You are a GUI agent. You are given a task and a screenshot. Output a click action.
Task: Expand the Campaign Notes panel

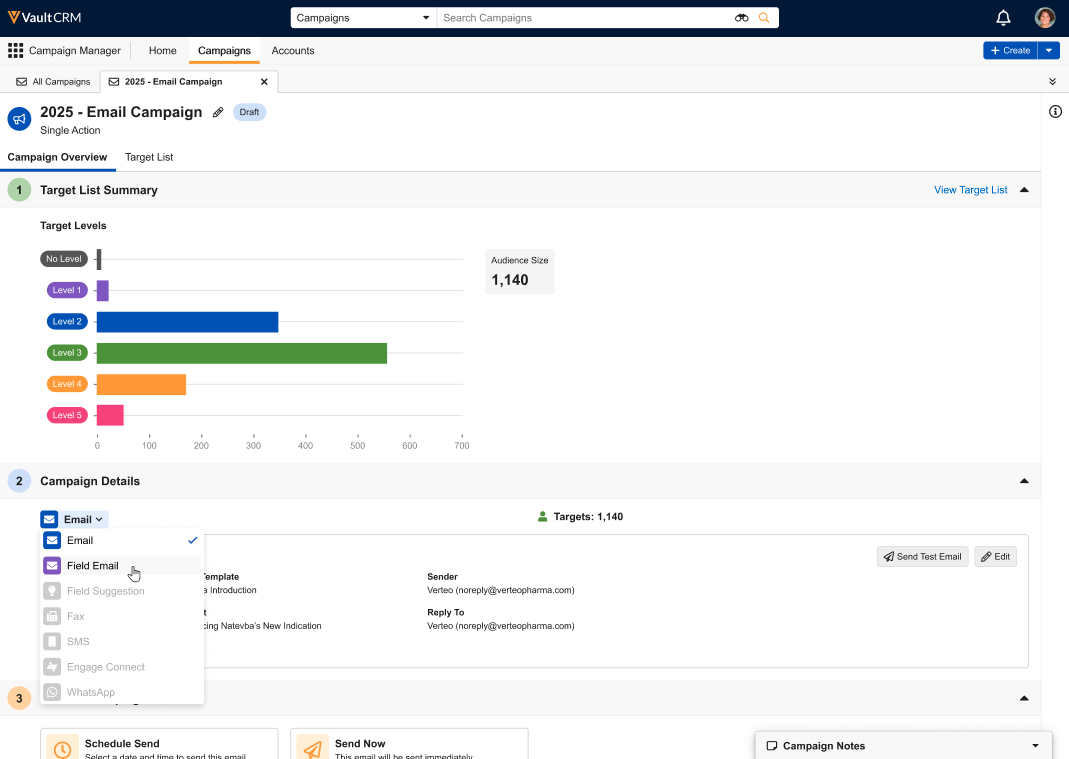(x=1035, y=746)
